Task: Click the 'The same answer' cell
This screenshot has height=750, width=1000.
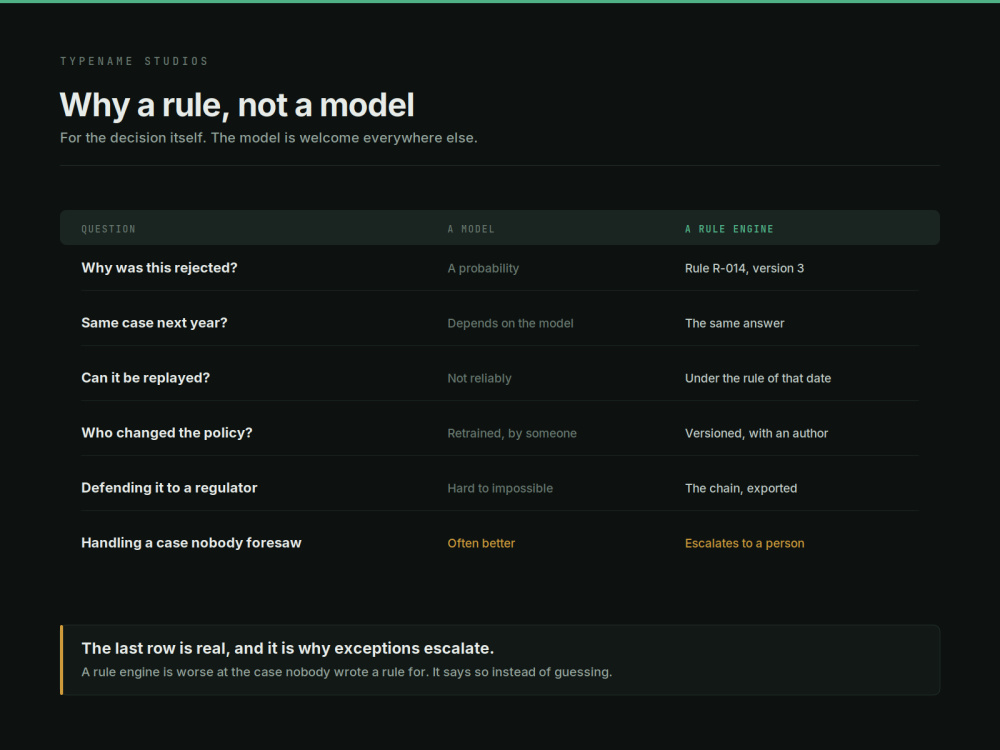Action: click(x=735, y=323)
